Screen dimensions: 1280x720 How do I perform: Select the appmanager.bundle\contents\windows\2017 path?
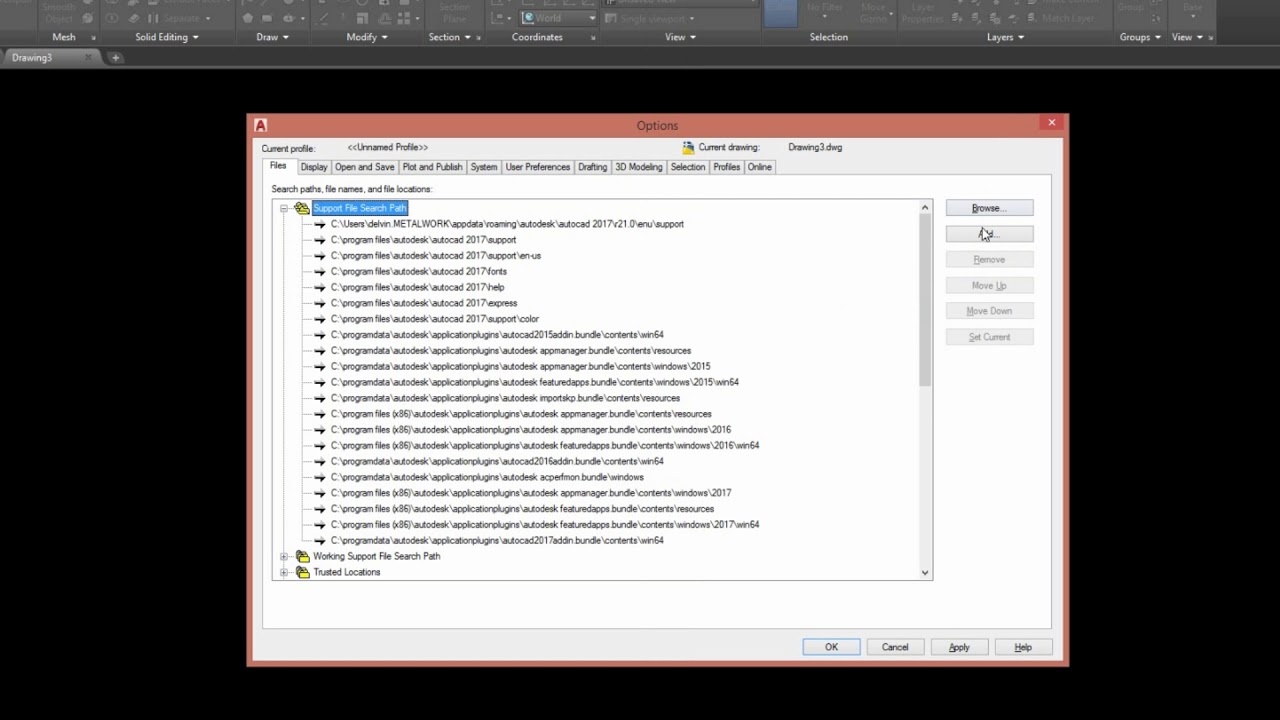(531, 493)
